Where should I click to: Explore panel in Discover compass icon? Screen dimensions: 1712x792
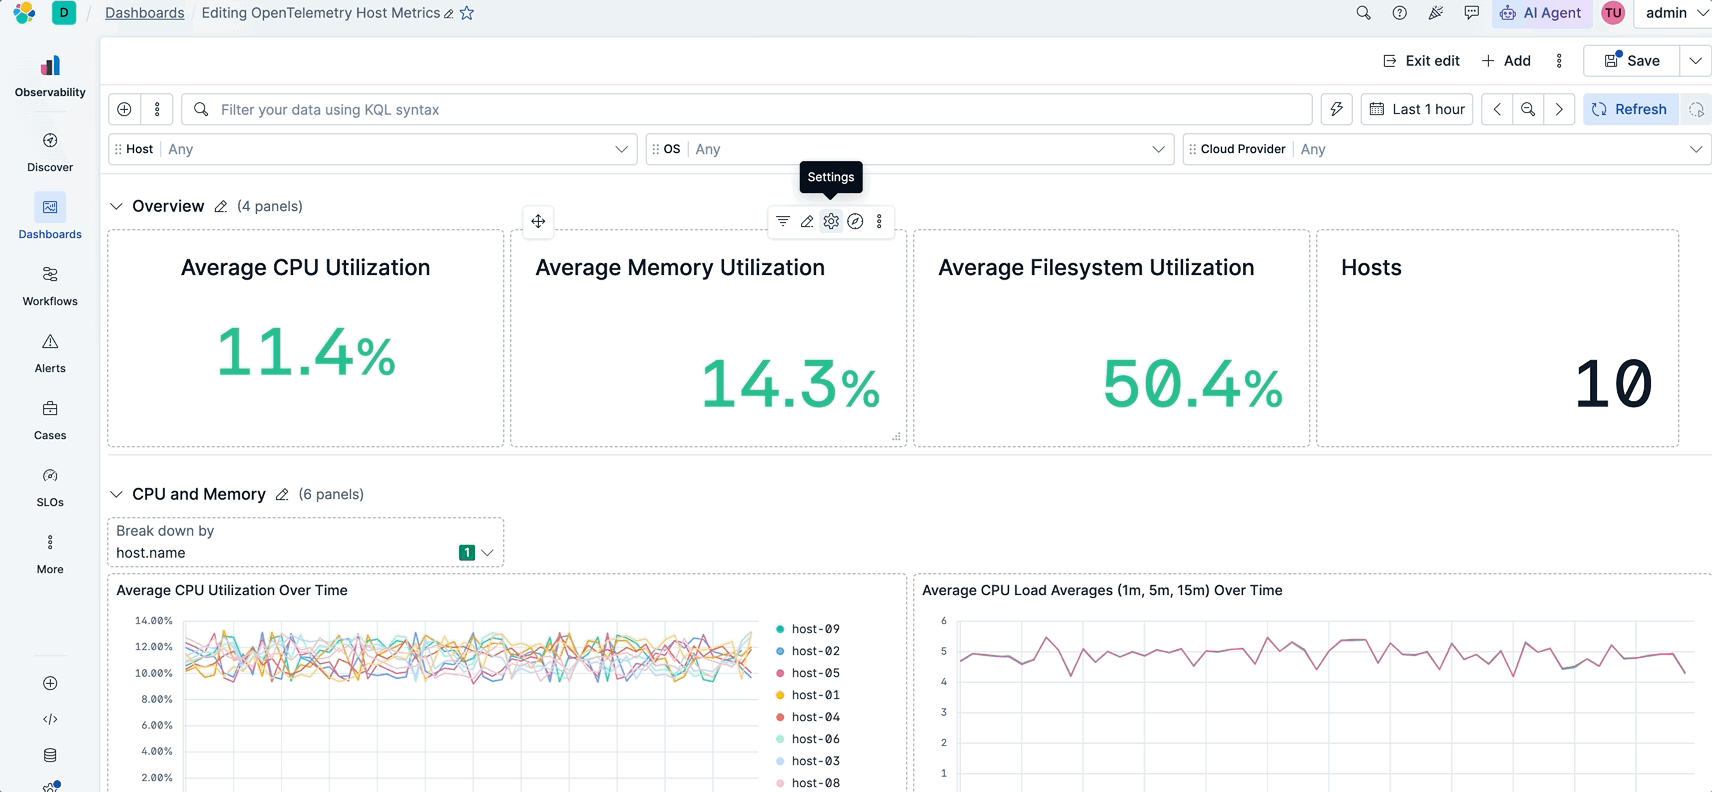point(855,221)
